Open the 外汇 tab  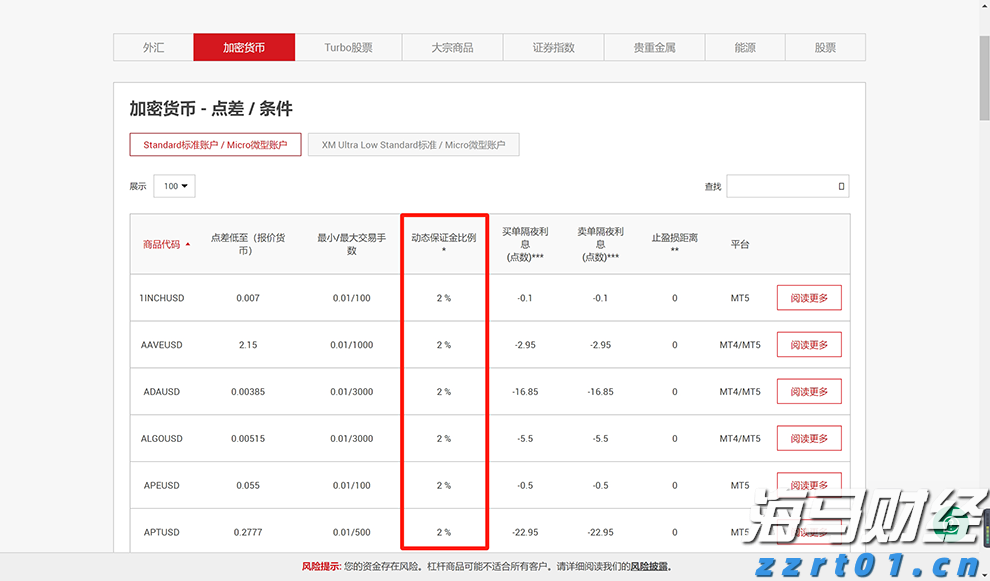(154, 47)
